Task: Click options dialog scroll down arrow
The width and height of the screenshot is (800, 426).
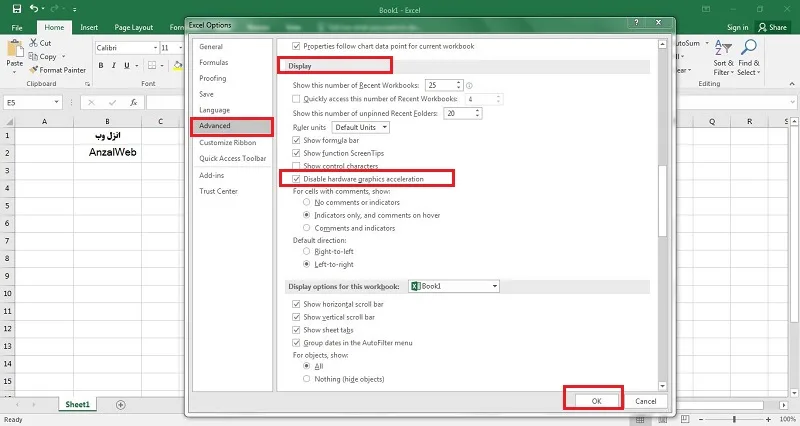Action: click(662, 386)
